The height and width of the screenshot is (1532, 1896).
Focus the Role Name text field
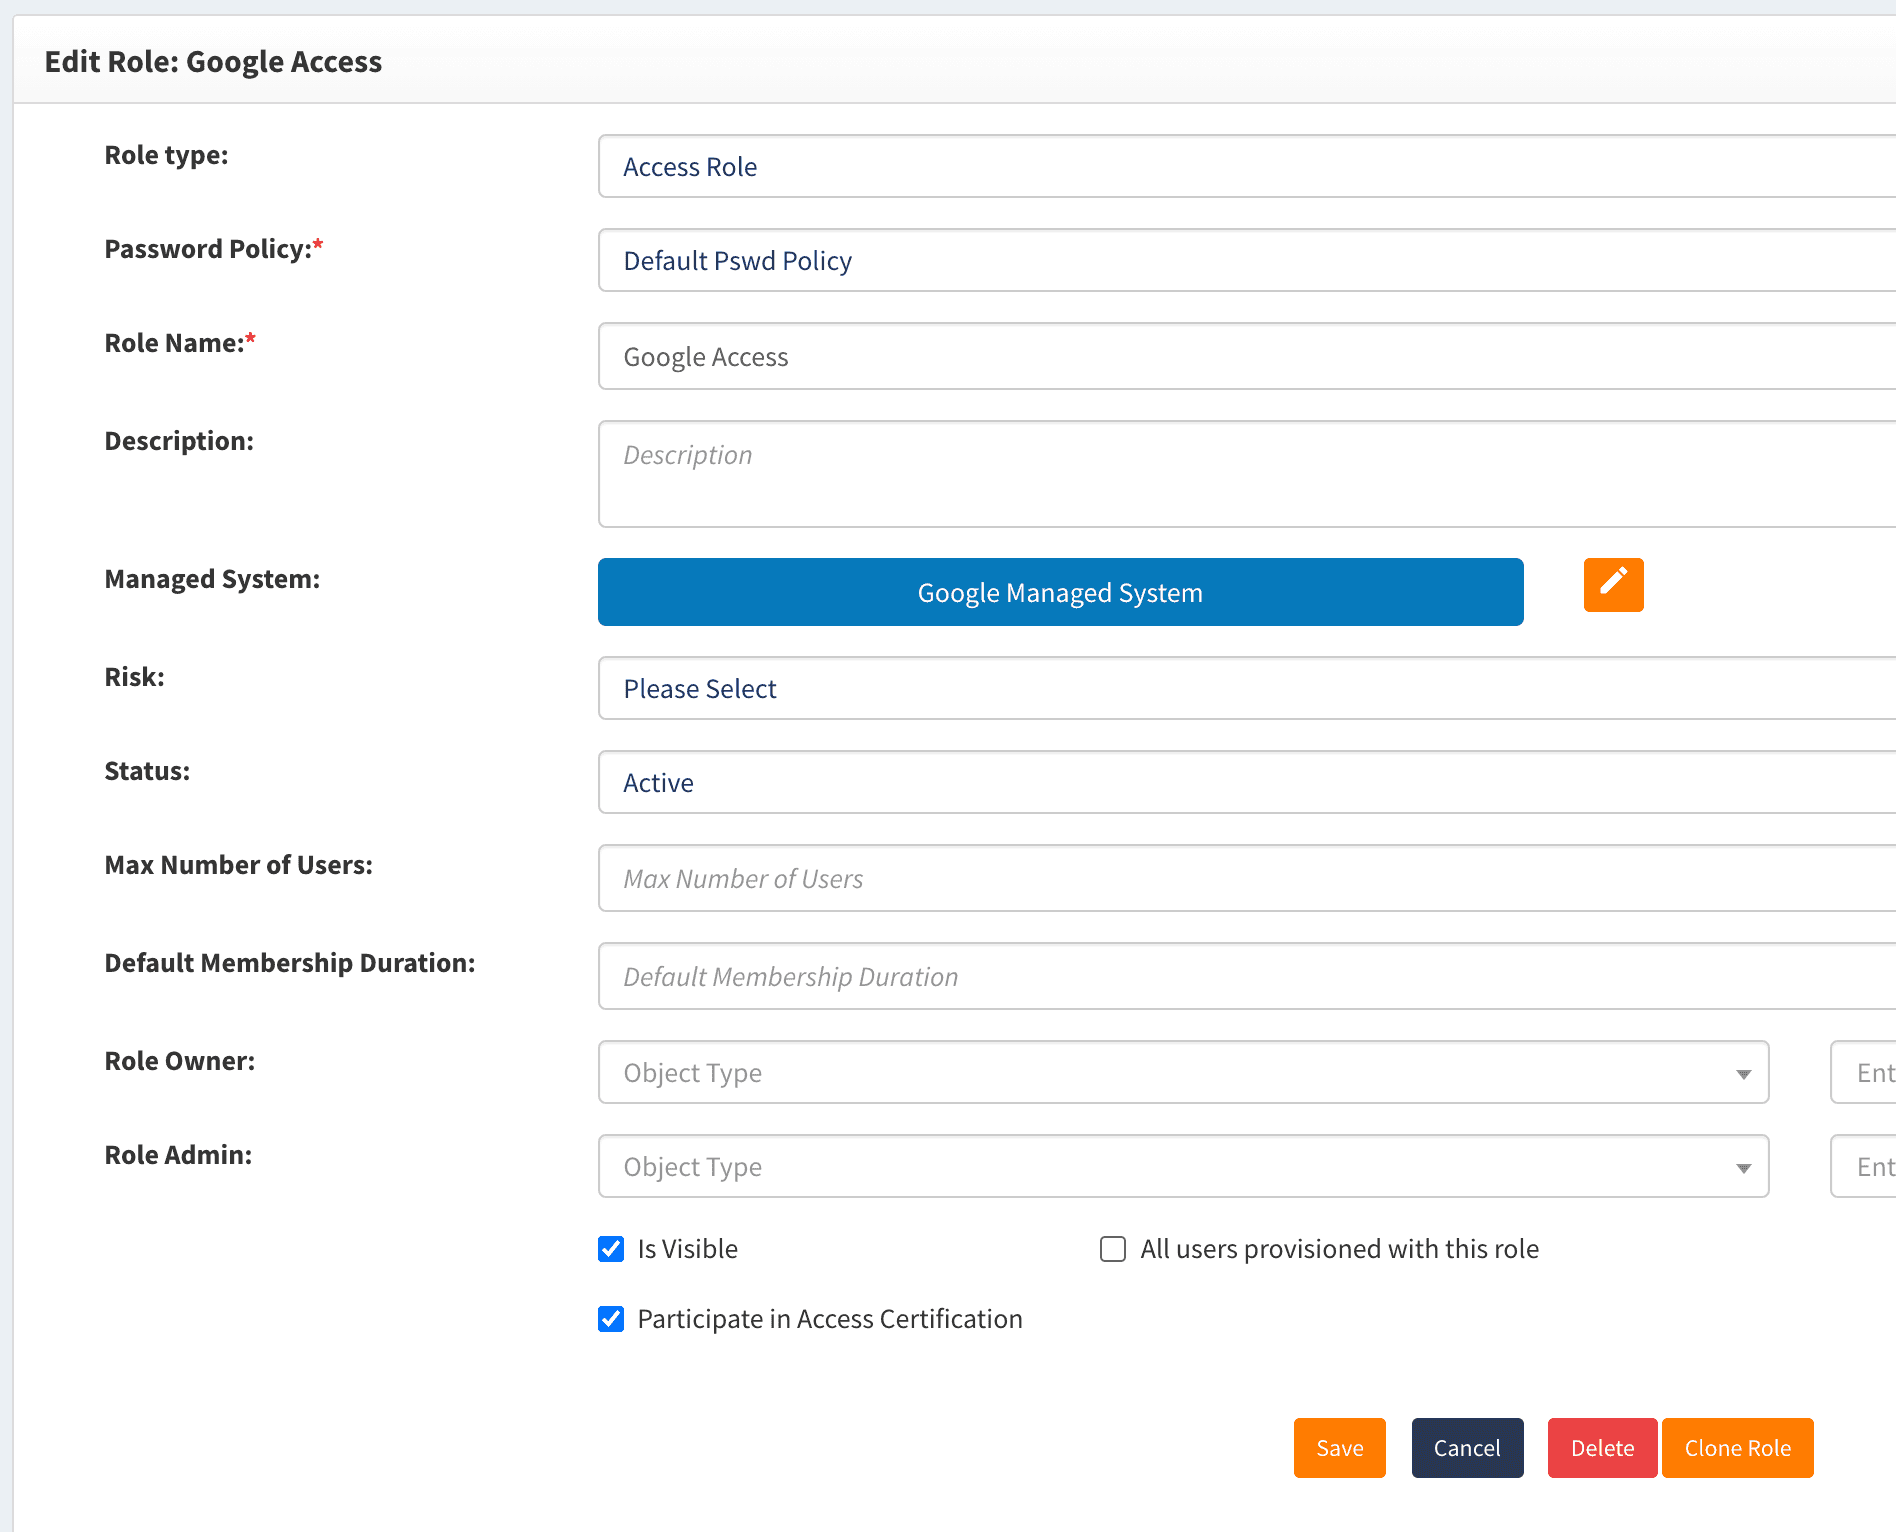pos(1245,357)
